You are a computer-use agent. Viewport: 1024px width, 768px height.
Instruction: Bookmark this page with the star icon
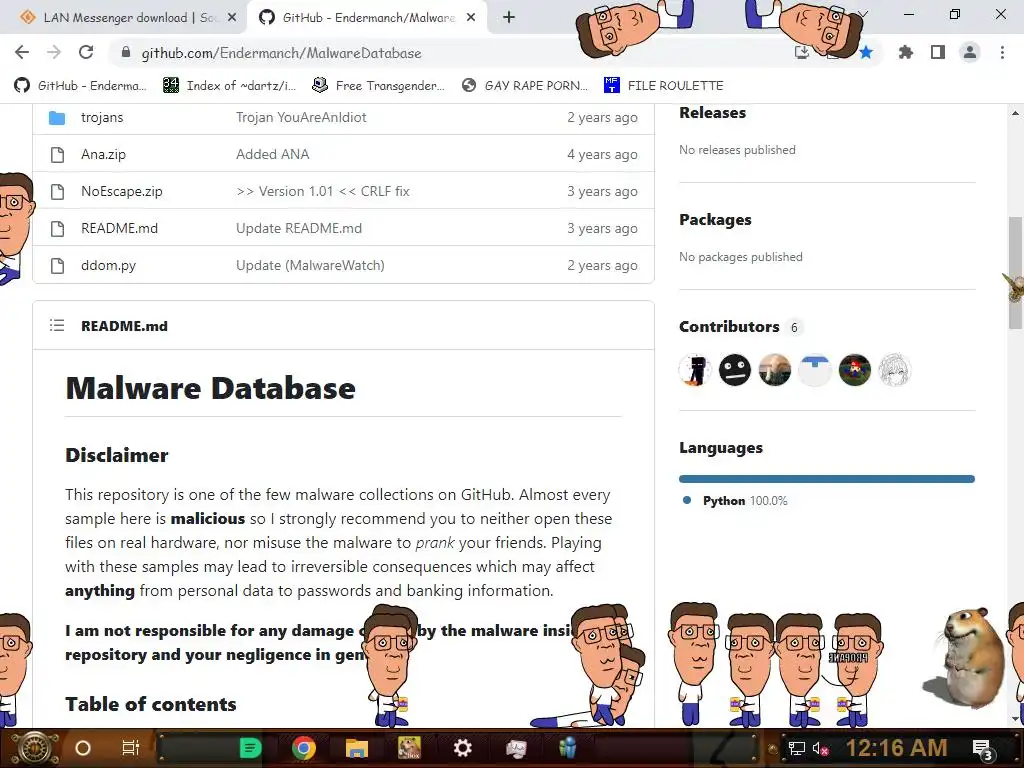866,52
